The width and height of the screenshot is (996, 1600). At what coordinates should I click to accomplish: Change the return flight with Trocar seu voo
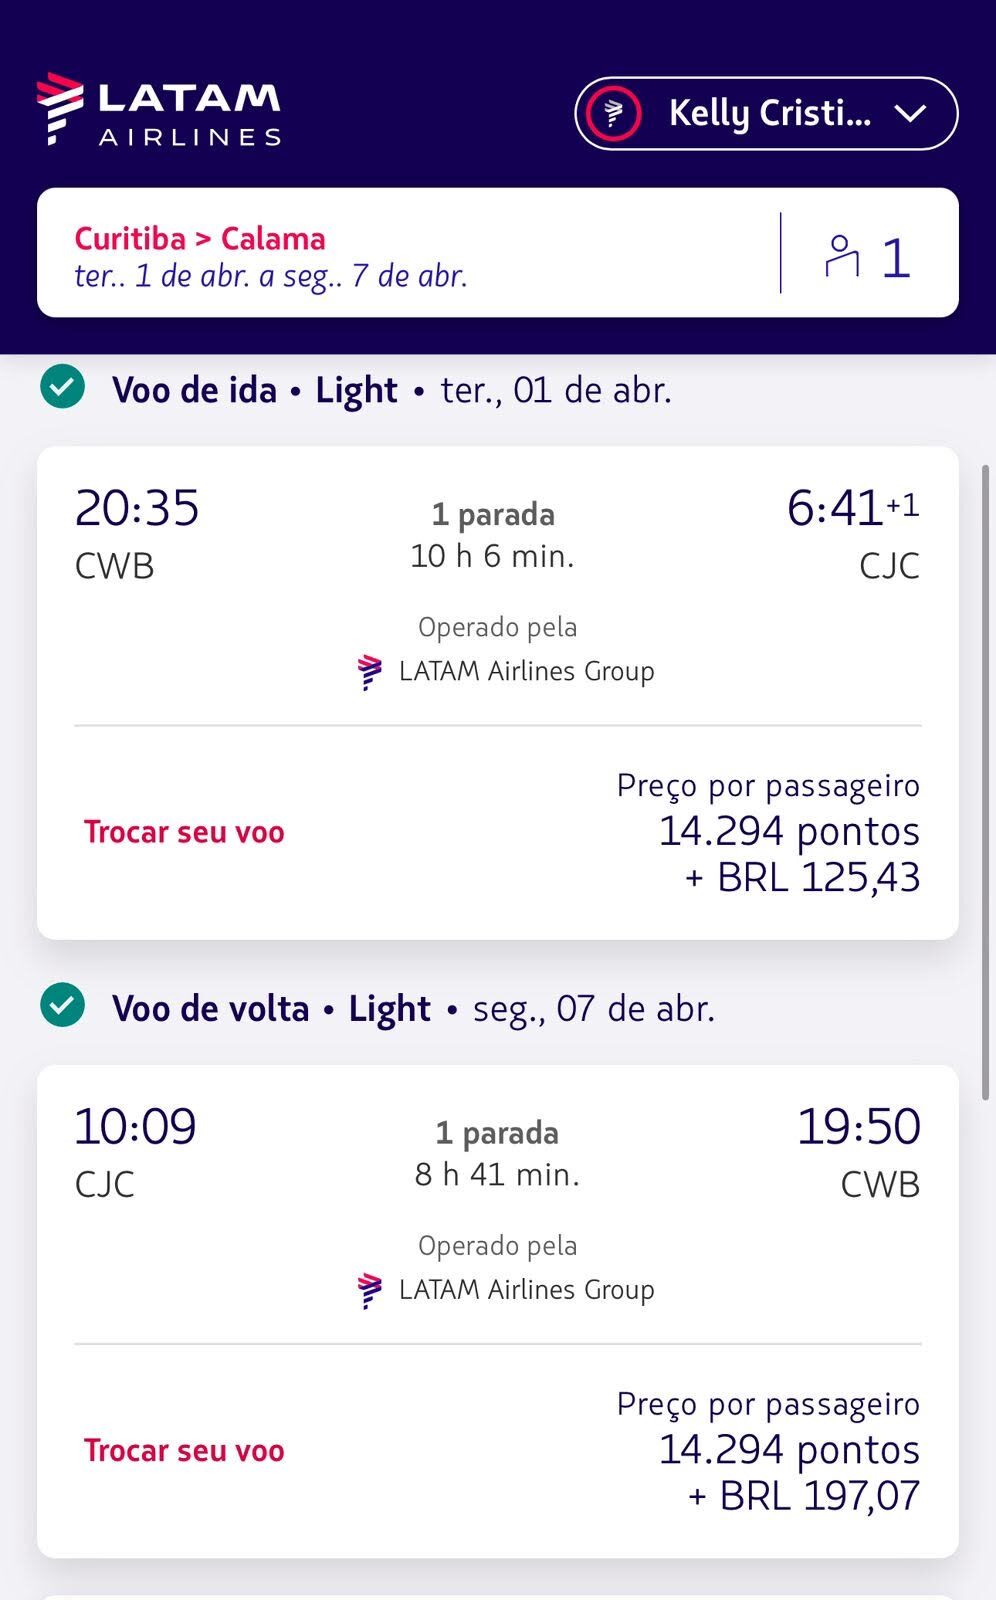point(184,1450)
